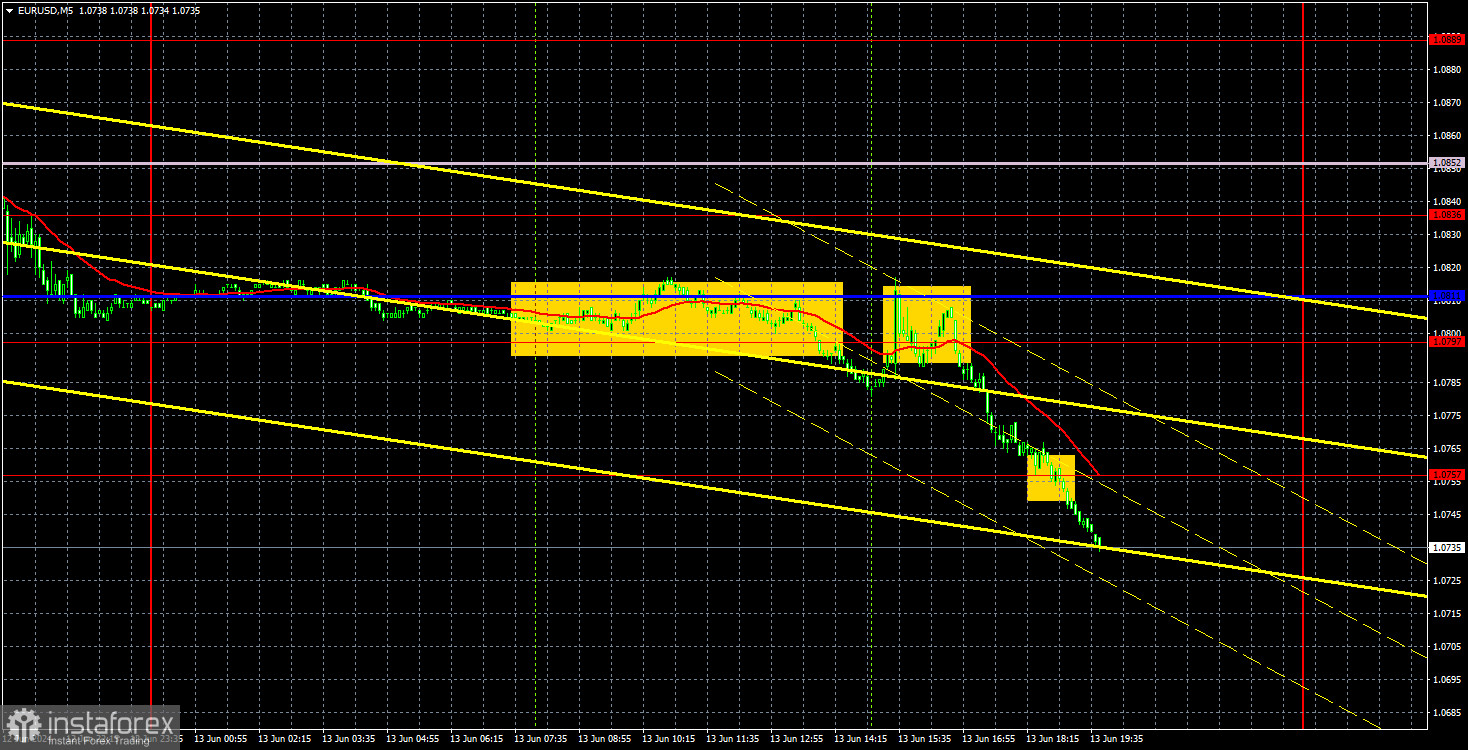Select the red 1.0836 price level tag
The height and width of the screenshot is (750, 1468).
[1447, 215]
